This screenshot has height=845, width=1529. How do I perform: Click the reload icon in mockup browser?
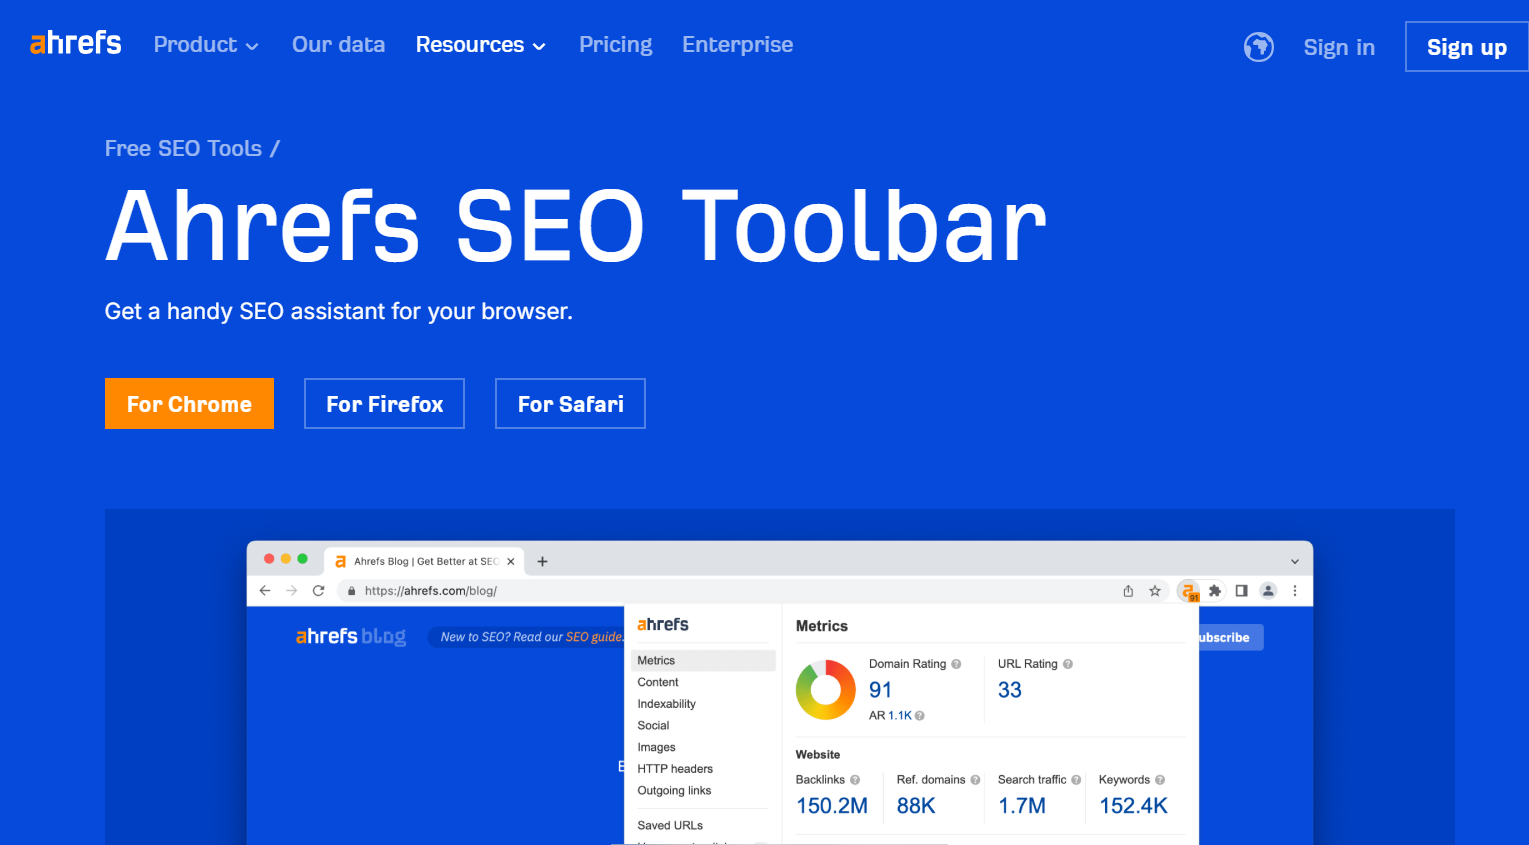318,591
